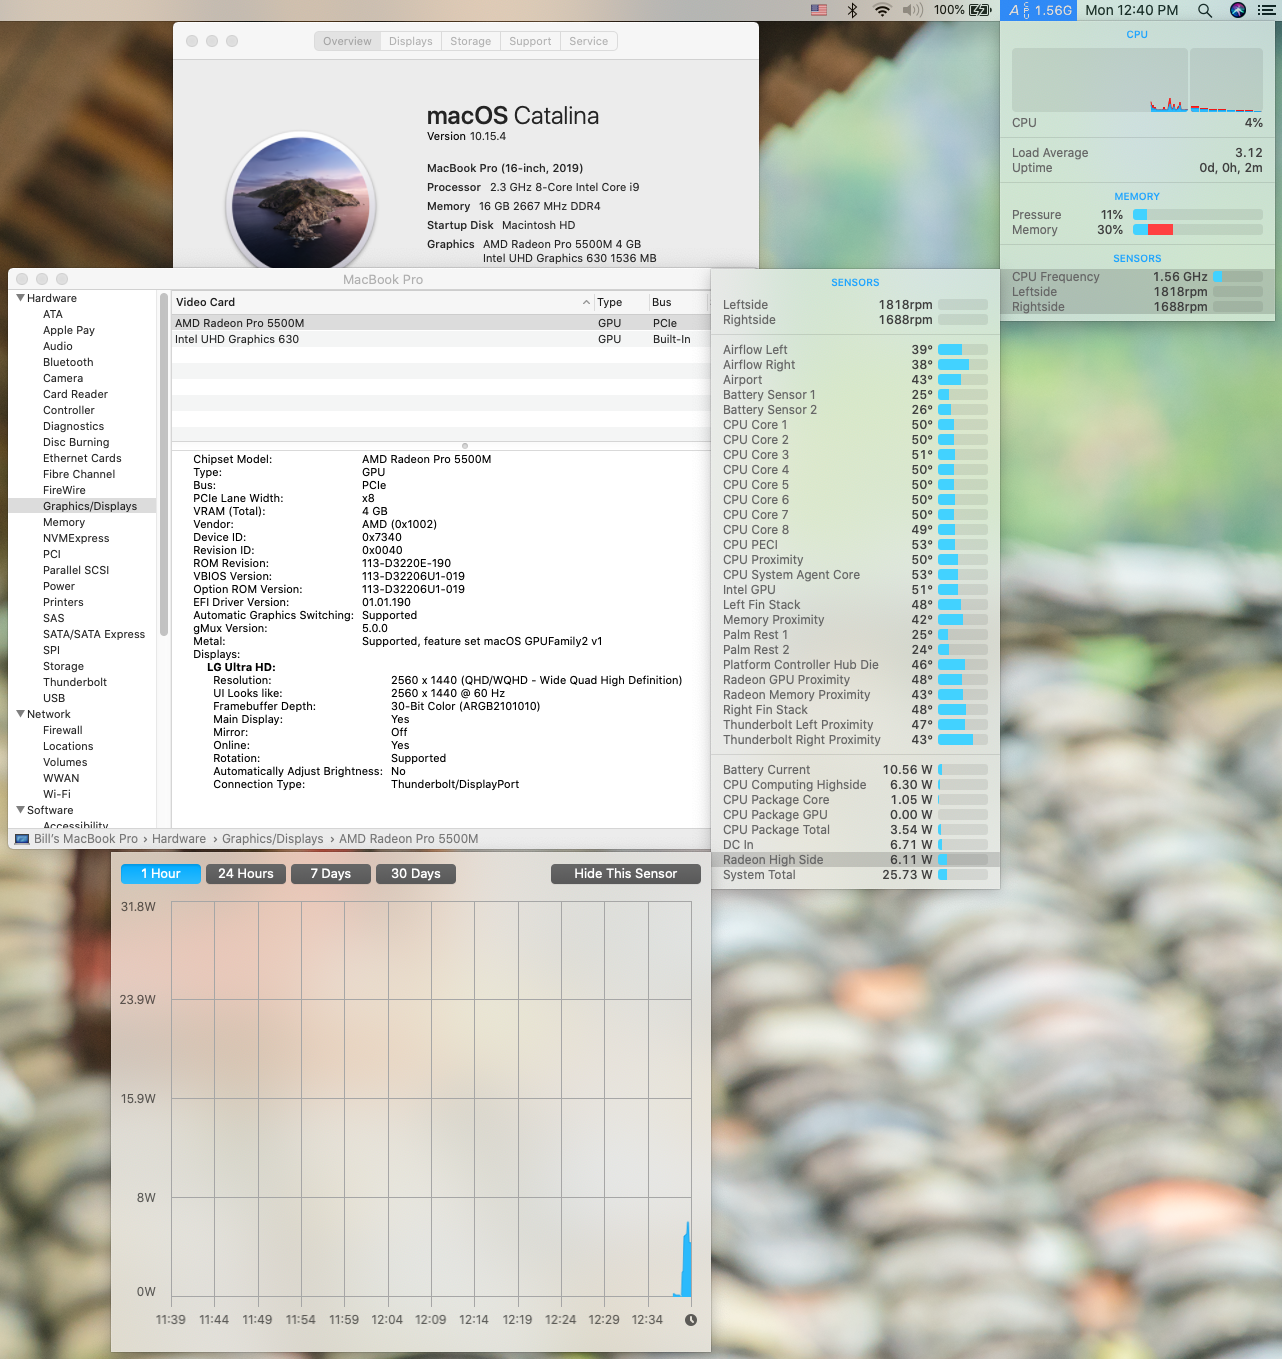Click the clock icon below the power graph

click(x=690, y=1320)
